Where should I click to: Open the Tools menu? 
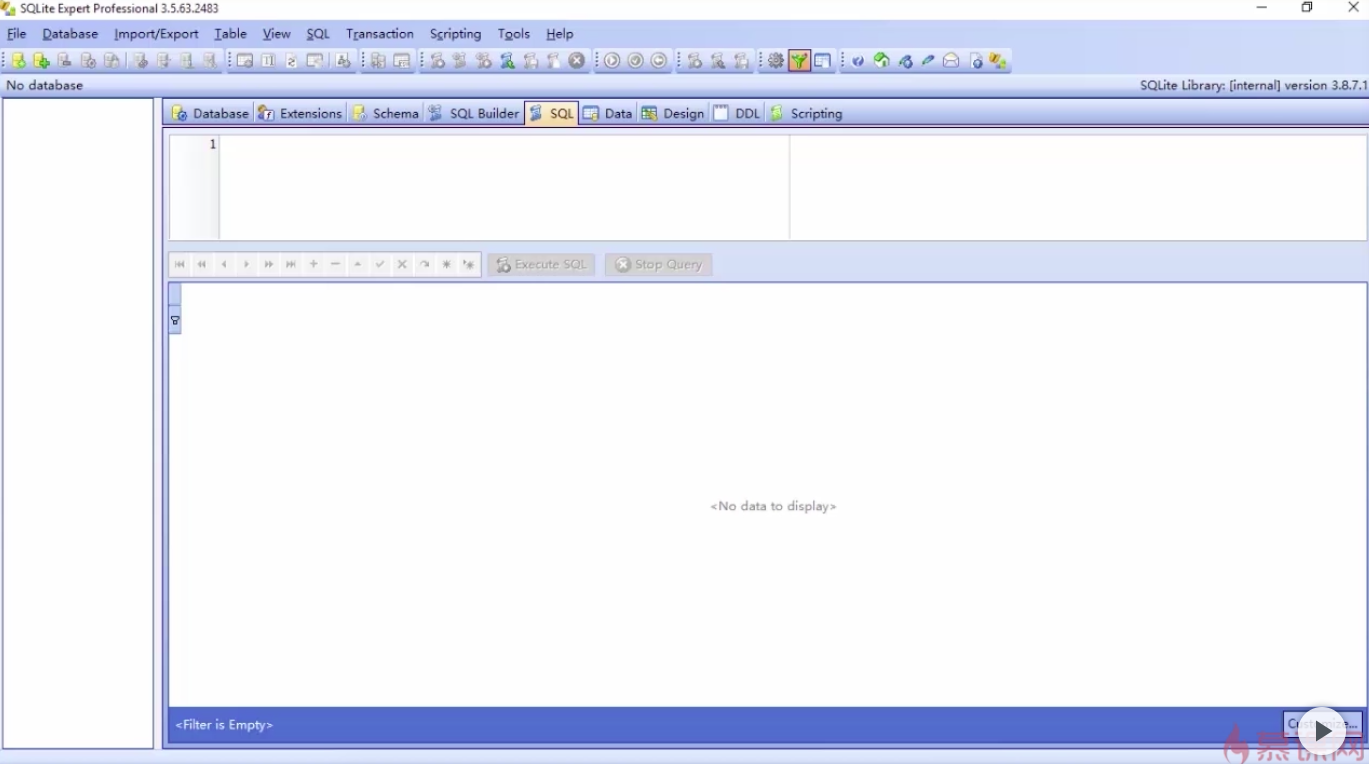point(514,34)
